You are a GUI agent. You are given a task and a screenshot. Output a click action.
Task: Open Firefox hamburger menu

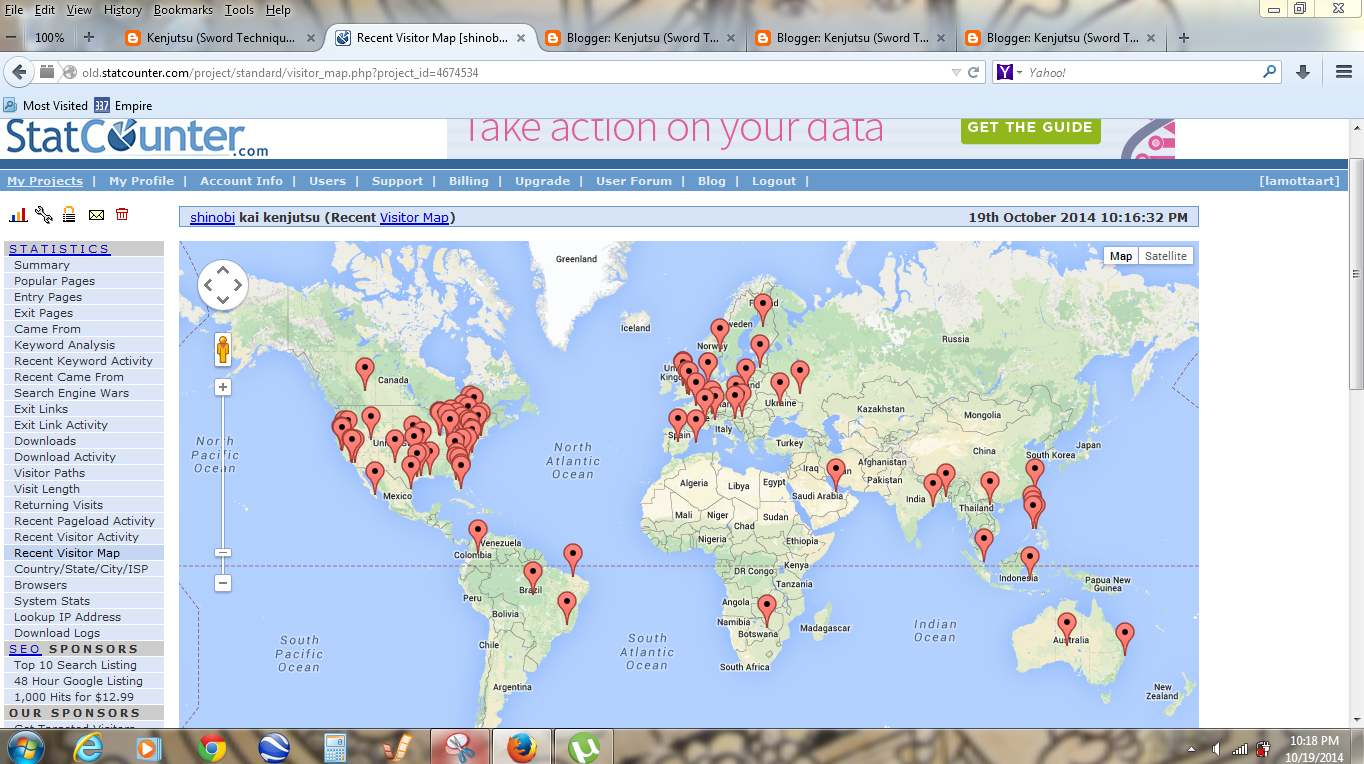point(1344,72)
